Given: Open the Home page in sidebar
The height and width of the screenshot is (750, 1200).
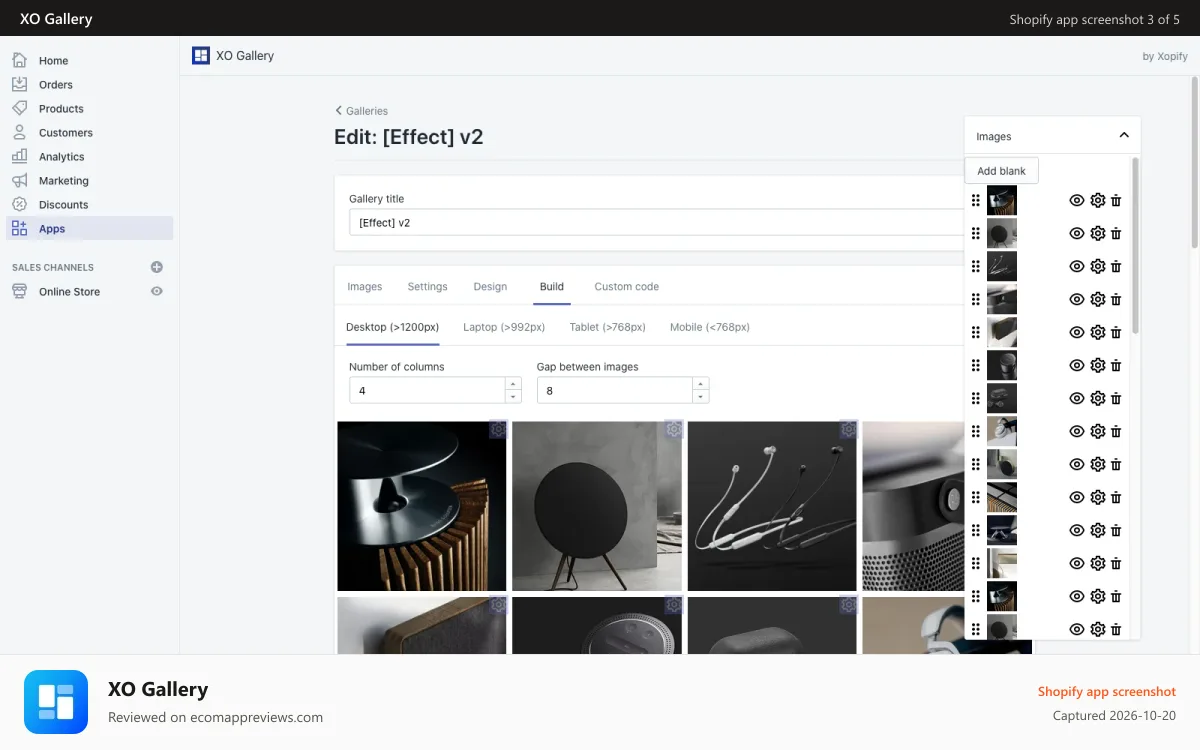Looking at the screenshot, I should (53, 61).
